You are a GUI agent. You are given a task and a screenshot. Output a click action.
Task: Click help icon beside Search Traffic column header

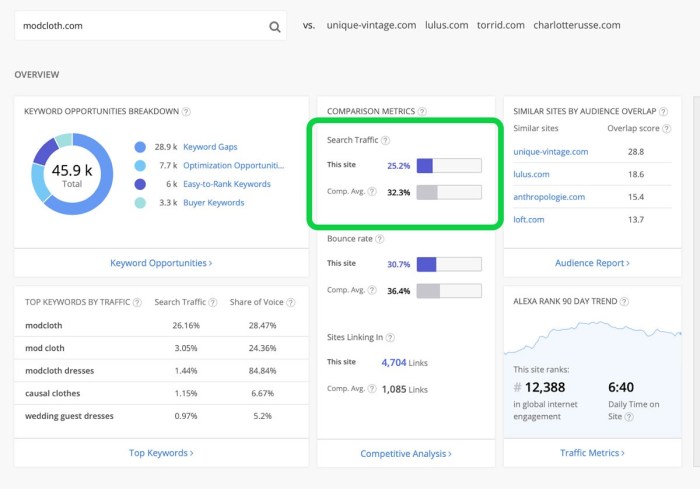213,302
